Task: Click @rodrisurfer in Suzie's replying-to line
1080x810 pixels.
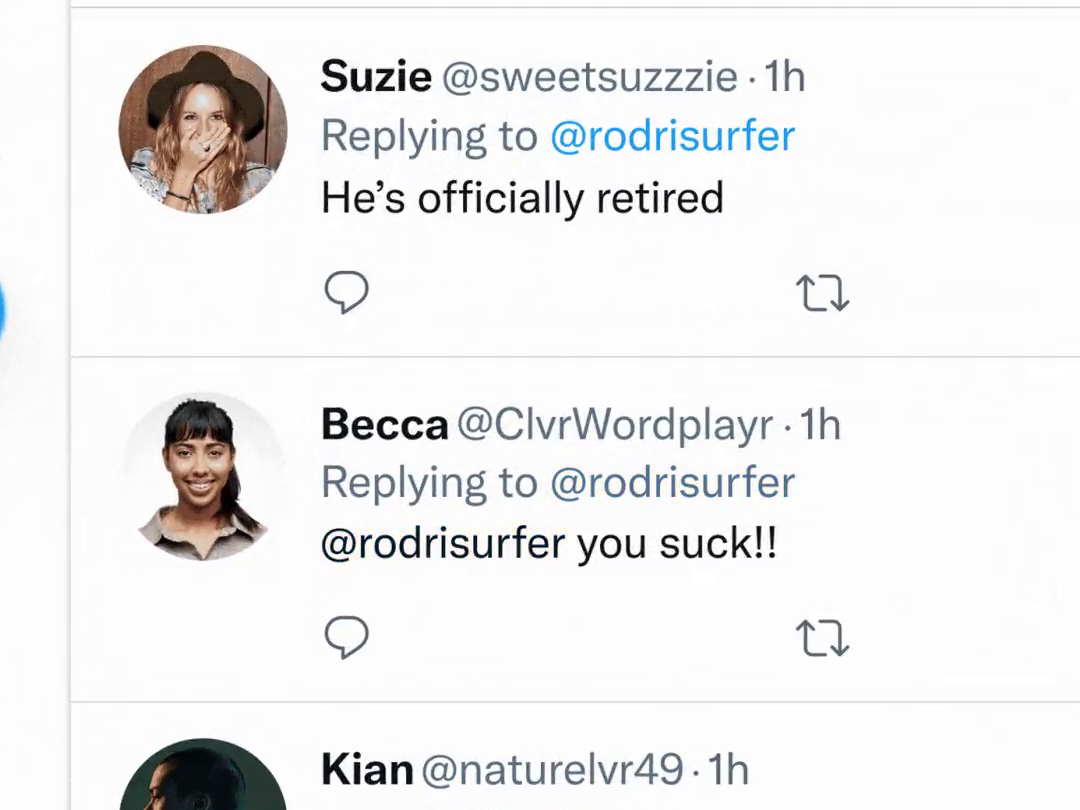Action: coord(672,136)
